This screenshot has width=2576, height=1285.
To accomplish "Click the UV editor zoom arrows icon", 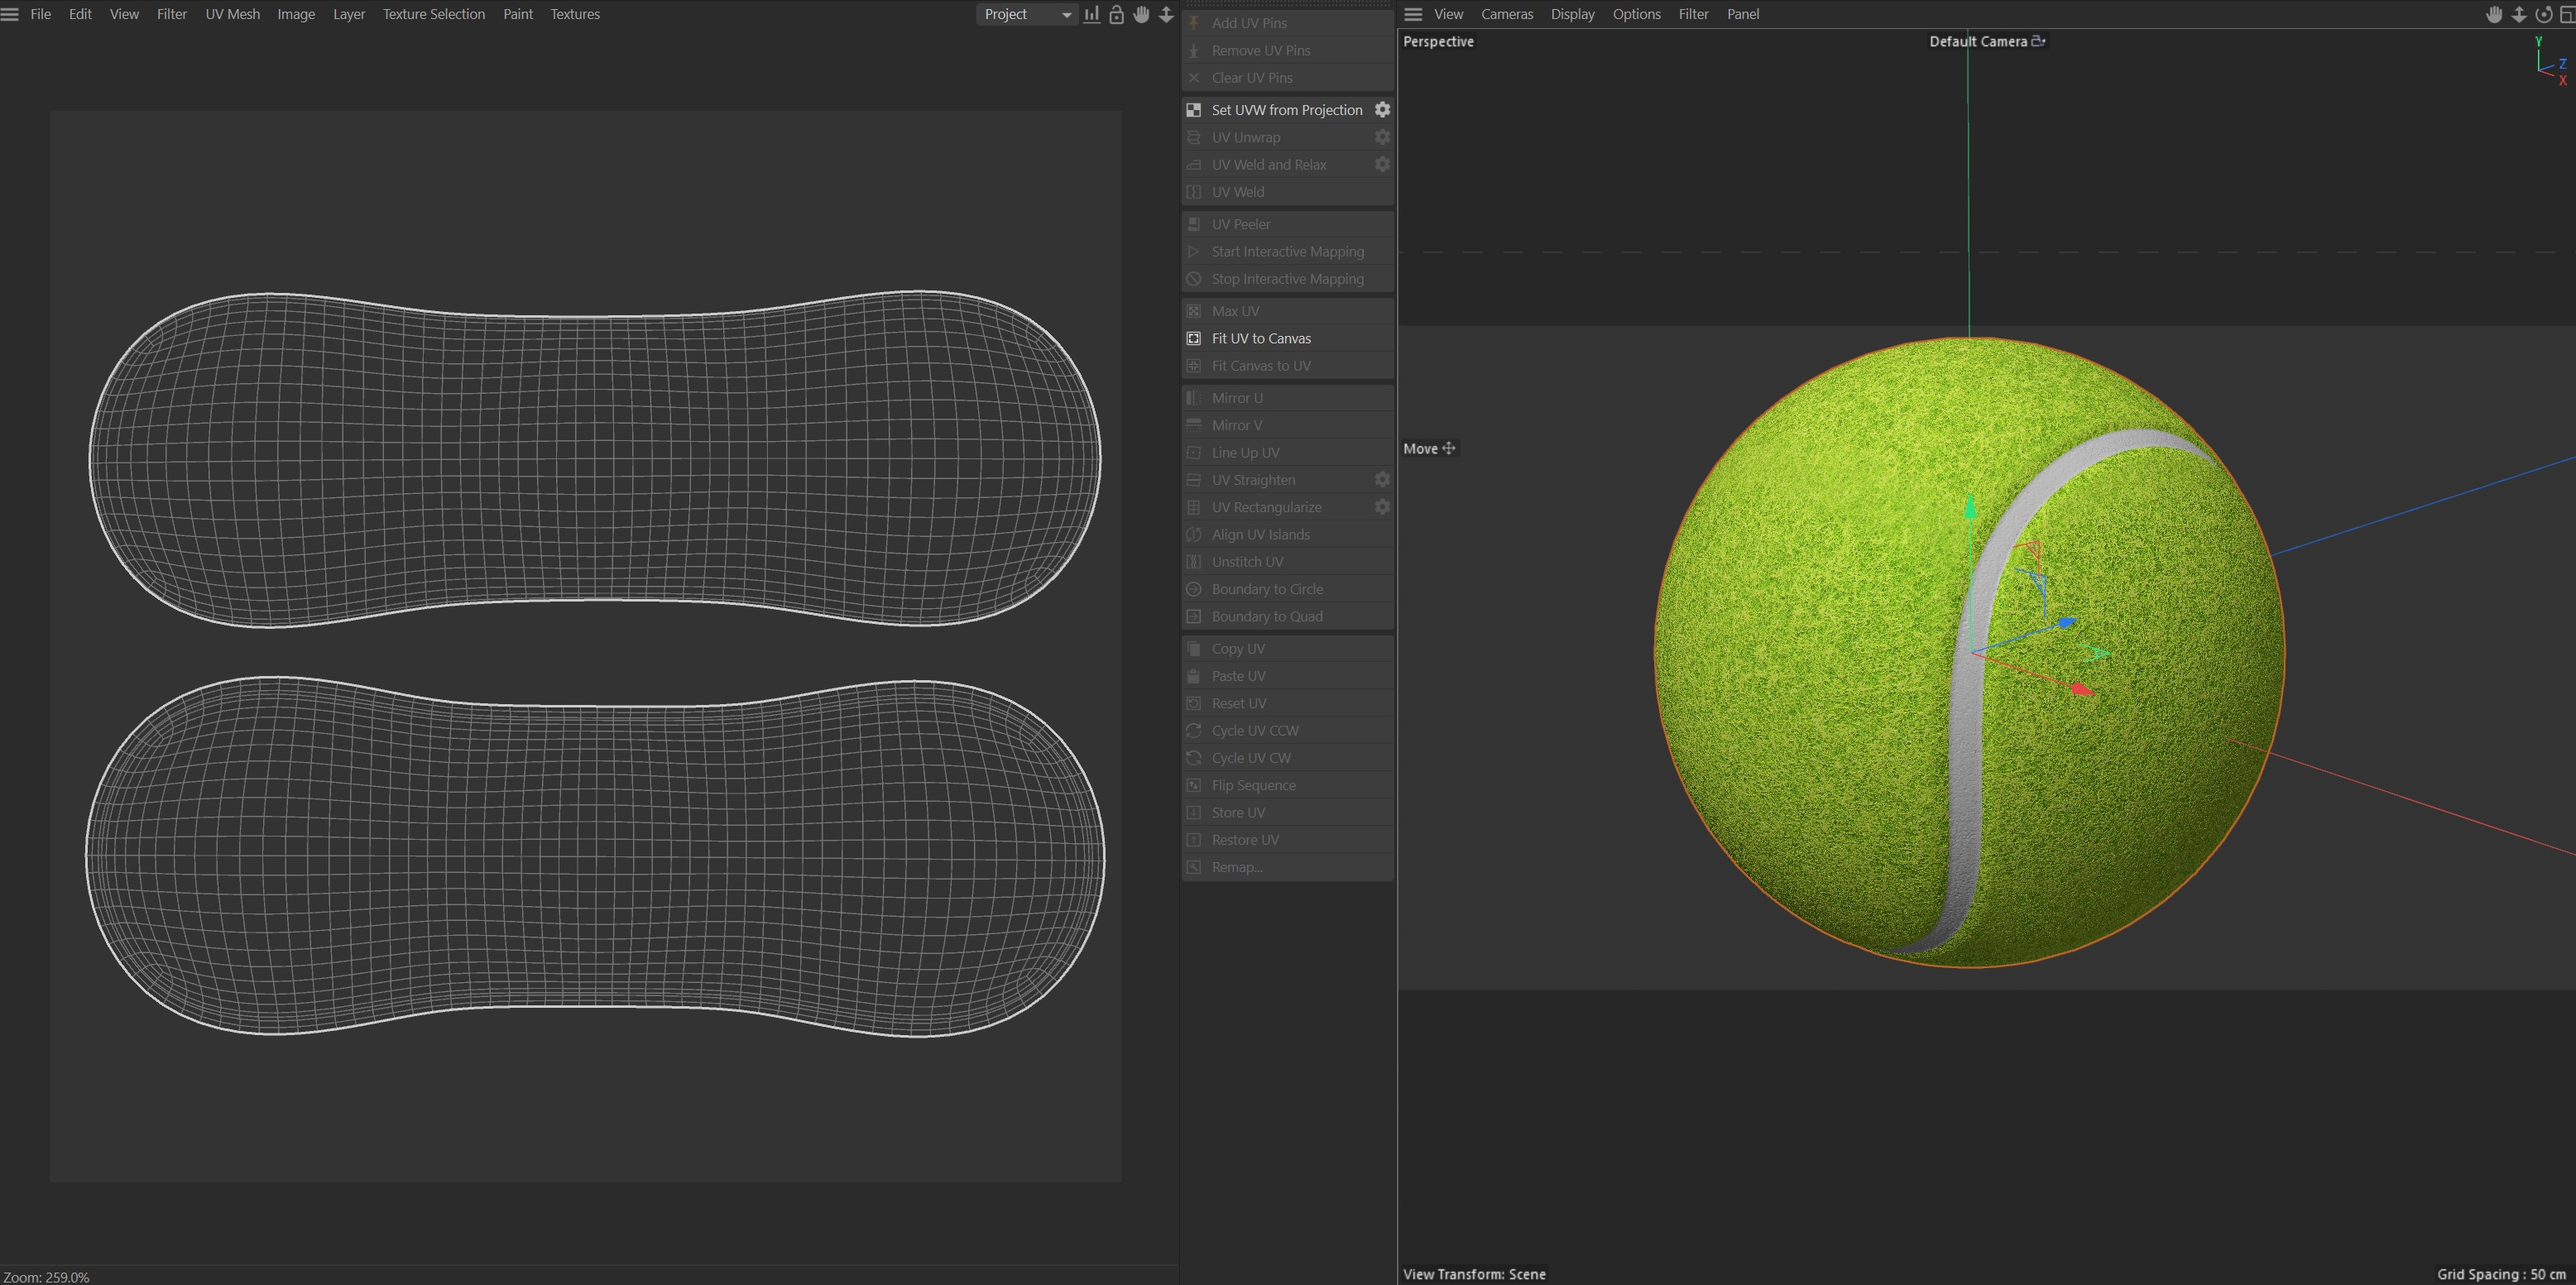I will tap(1166, 14).
